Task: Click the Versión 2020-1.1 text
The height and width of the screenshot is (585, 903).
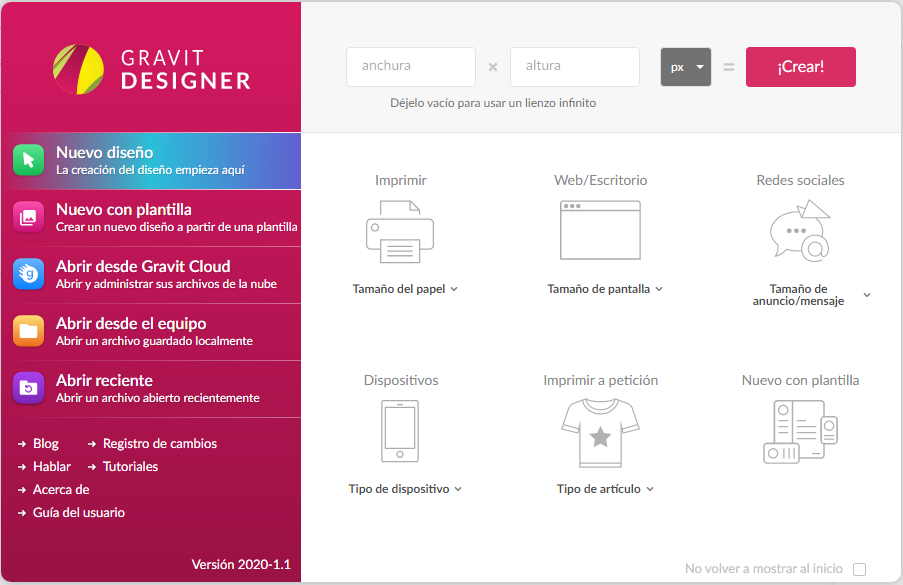Action: point(241,564)
